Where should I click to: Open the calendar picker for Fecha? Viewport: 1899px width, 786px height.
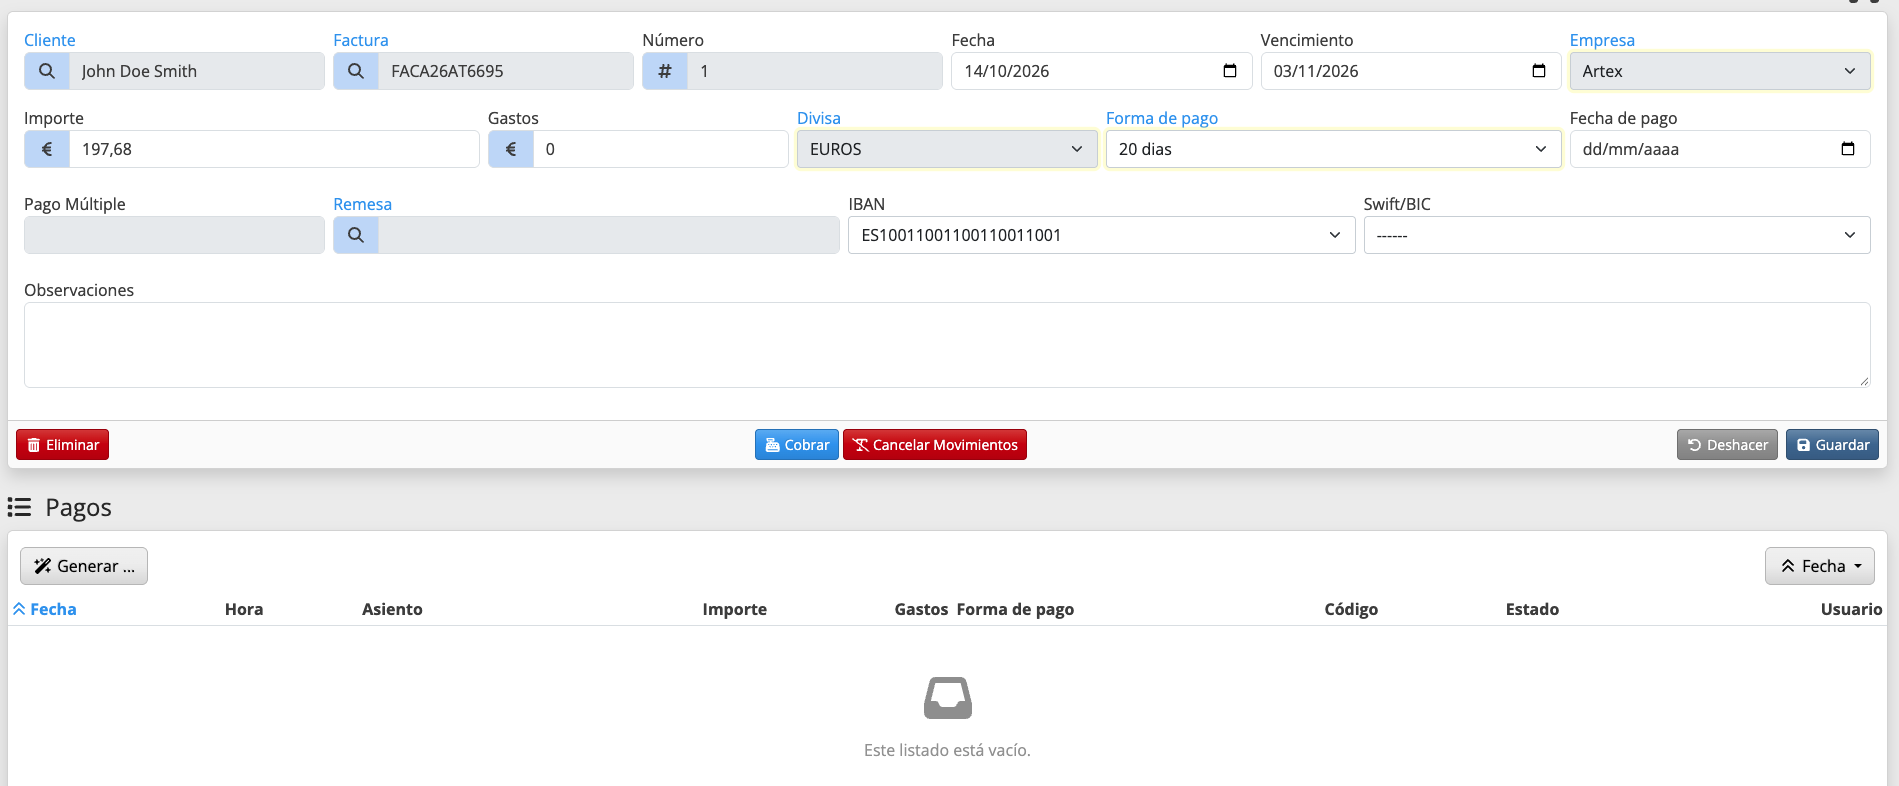tap(1230, 71)
